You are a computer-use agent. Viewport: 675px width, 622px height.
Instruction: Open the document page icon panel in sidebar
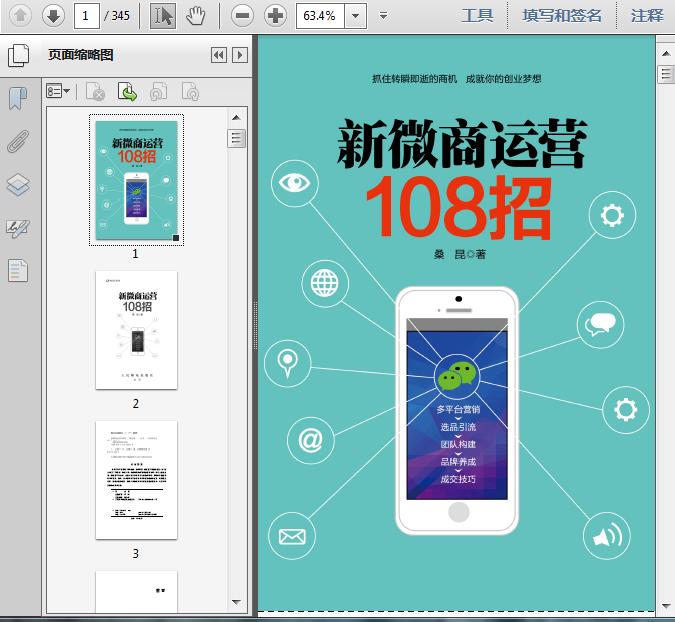click(x=18, y=270)
